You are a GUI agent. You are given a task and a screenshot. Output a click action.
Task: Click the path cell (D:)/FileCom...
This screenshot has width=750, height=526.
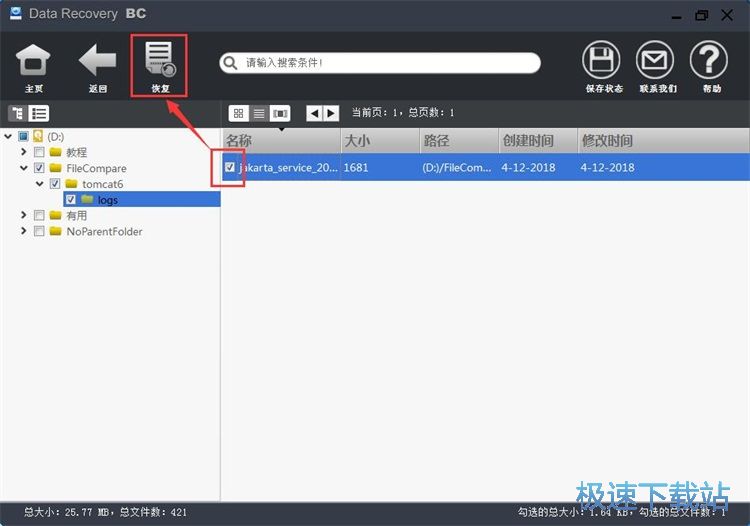[x=456, y=167]
